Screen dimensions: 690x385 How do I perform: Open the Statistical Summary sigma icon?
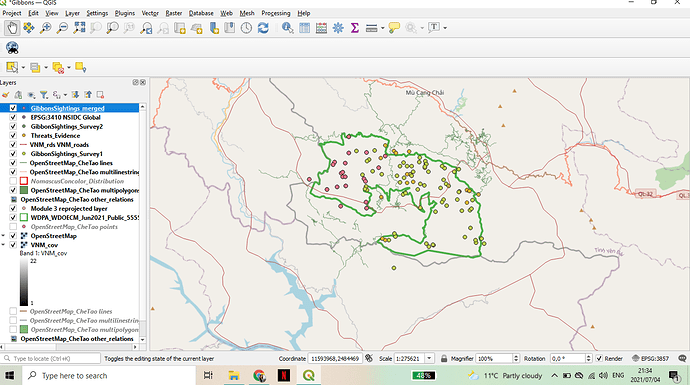[355, 28]
